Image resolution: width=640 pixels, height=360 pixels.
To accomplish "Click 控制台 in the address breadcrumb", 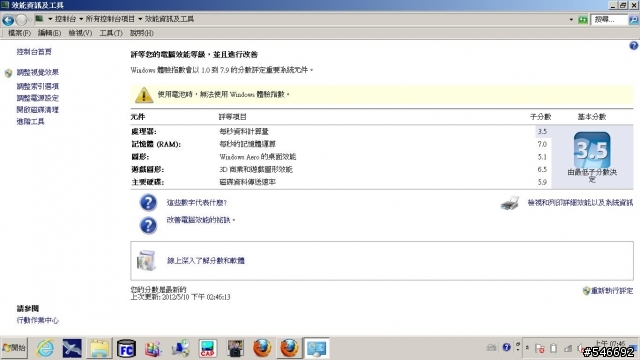I will (65, 19).
